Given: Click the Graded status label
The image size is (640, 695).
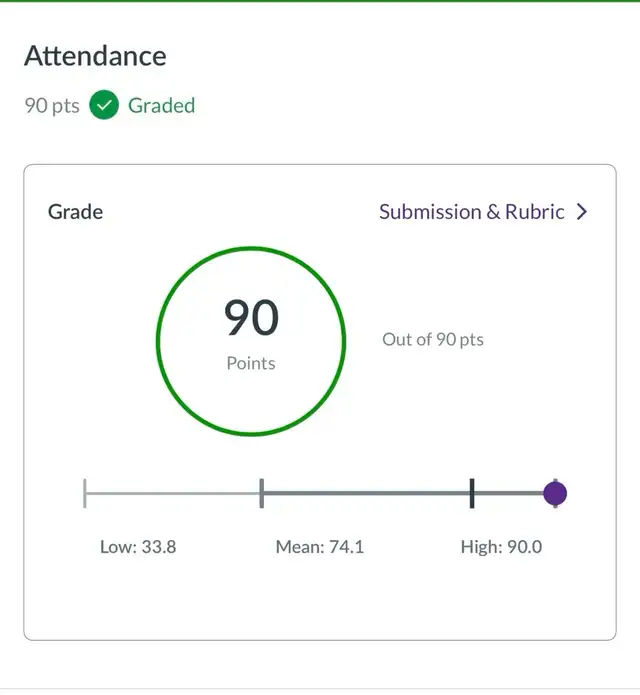Looking at the screenshot, I should pyautogui.click(x=161, y=105).
